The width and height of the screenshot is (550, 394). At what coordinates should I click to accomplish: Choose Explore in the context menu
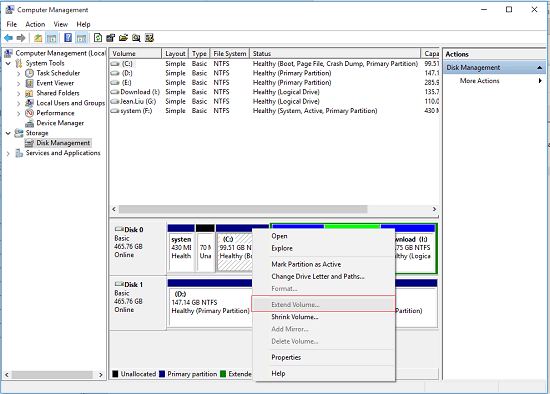[x=324, y=248]
